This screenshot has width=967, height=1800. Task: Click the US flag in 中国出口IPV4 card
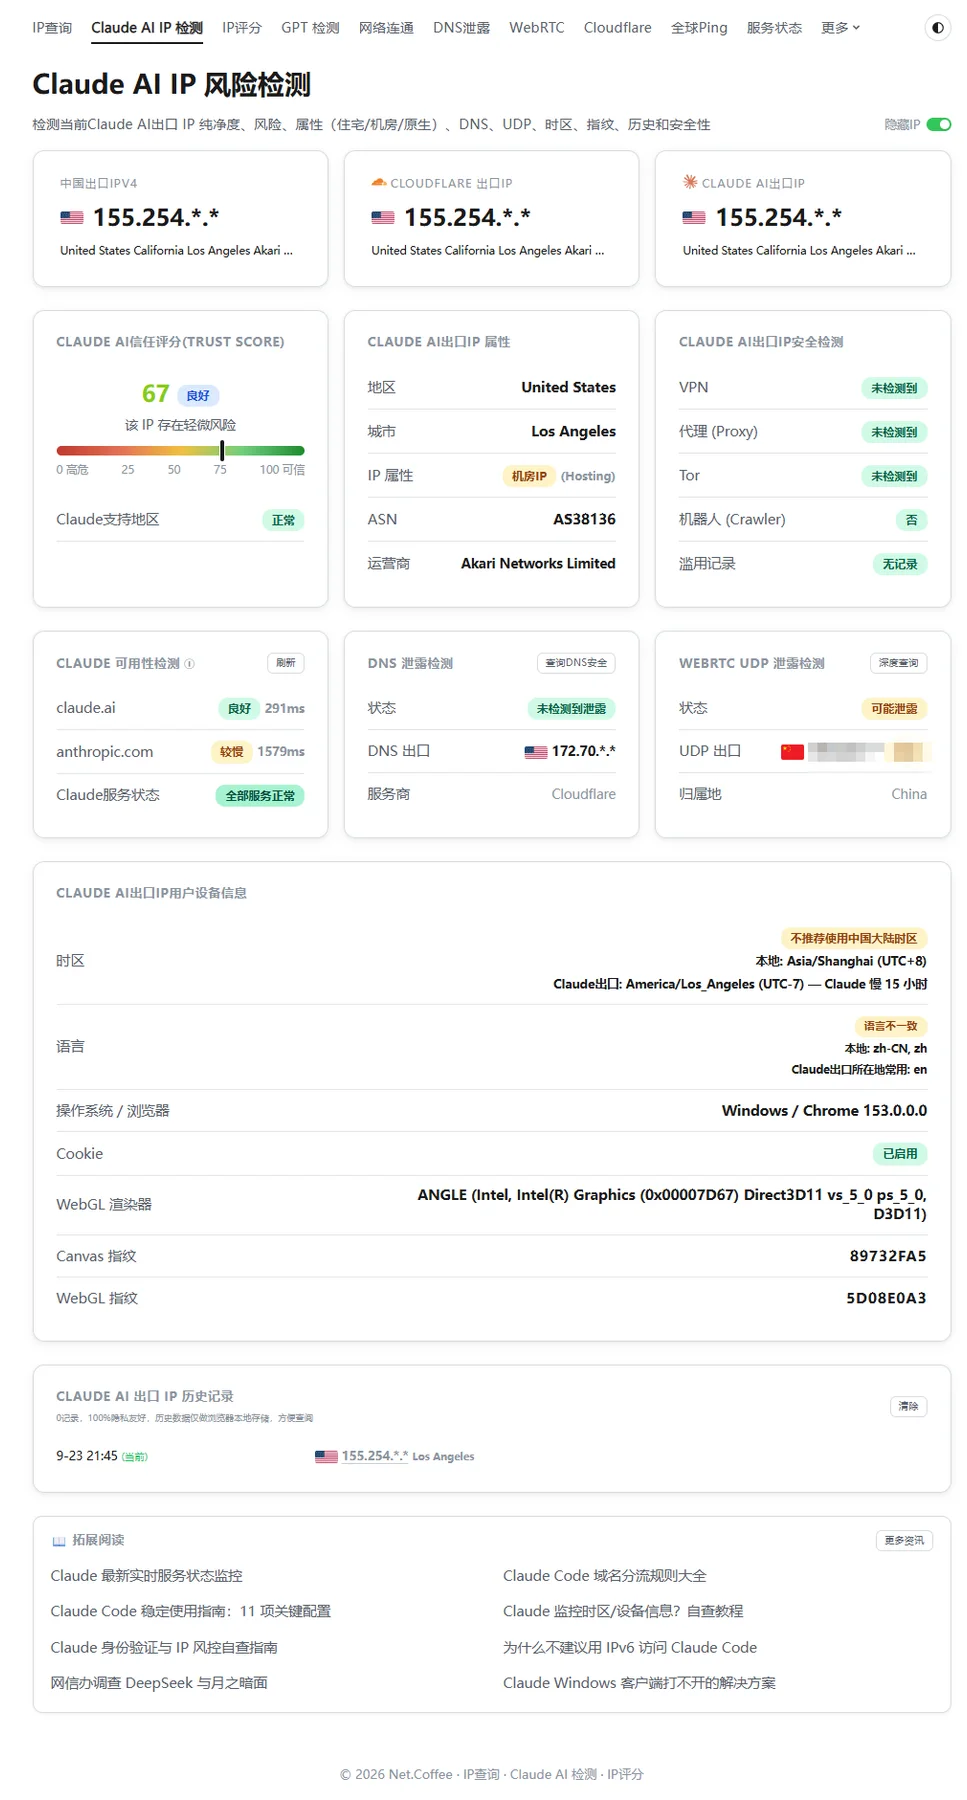click(72, 217)
